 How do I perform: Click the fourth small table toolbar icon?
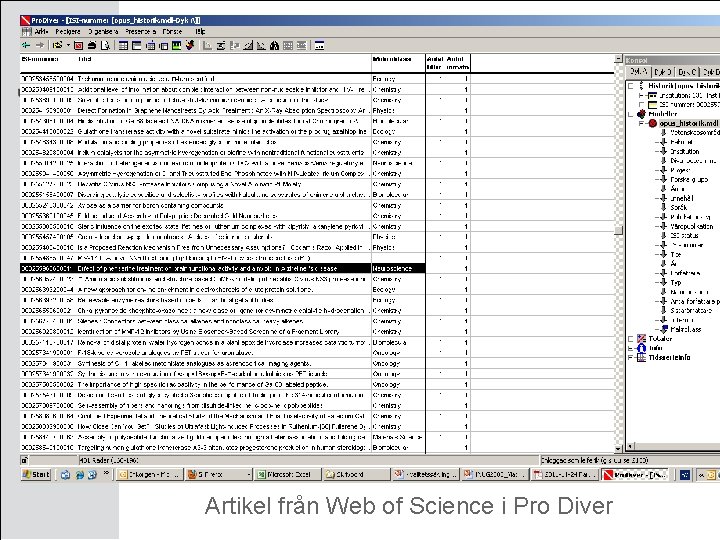click(x=163, y=45)
